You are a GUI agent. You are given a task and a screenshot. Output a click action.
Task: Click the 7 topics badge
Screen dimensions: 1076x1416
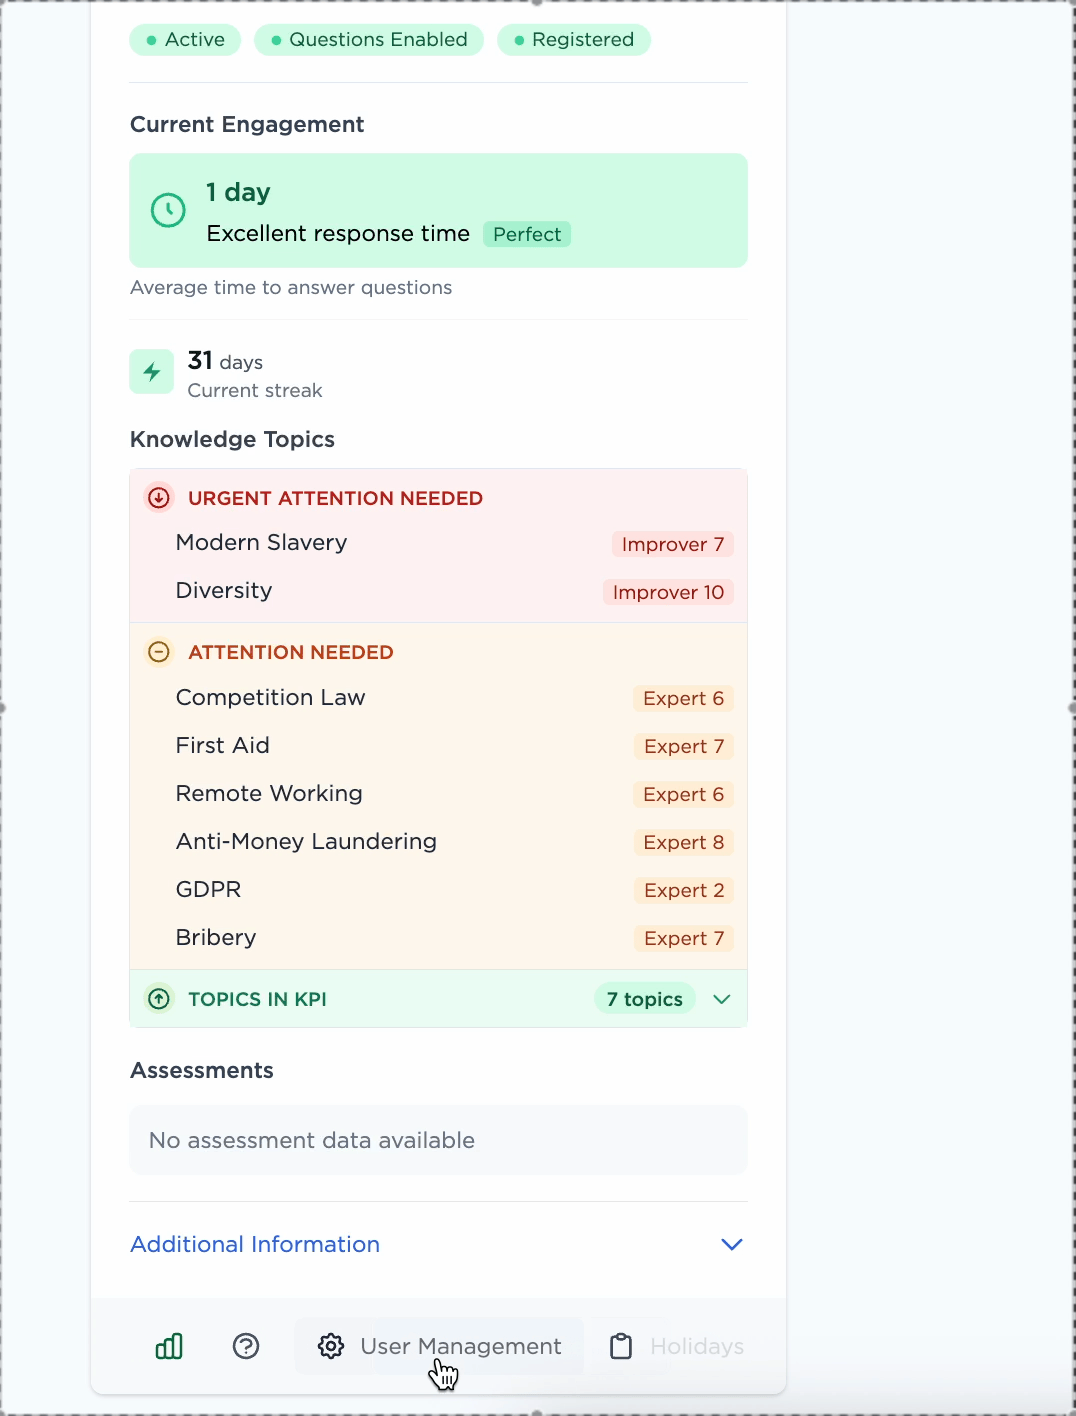(644, 999)
